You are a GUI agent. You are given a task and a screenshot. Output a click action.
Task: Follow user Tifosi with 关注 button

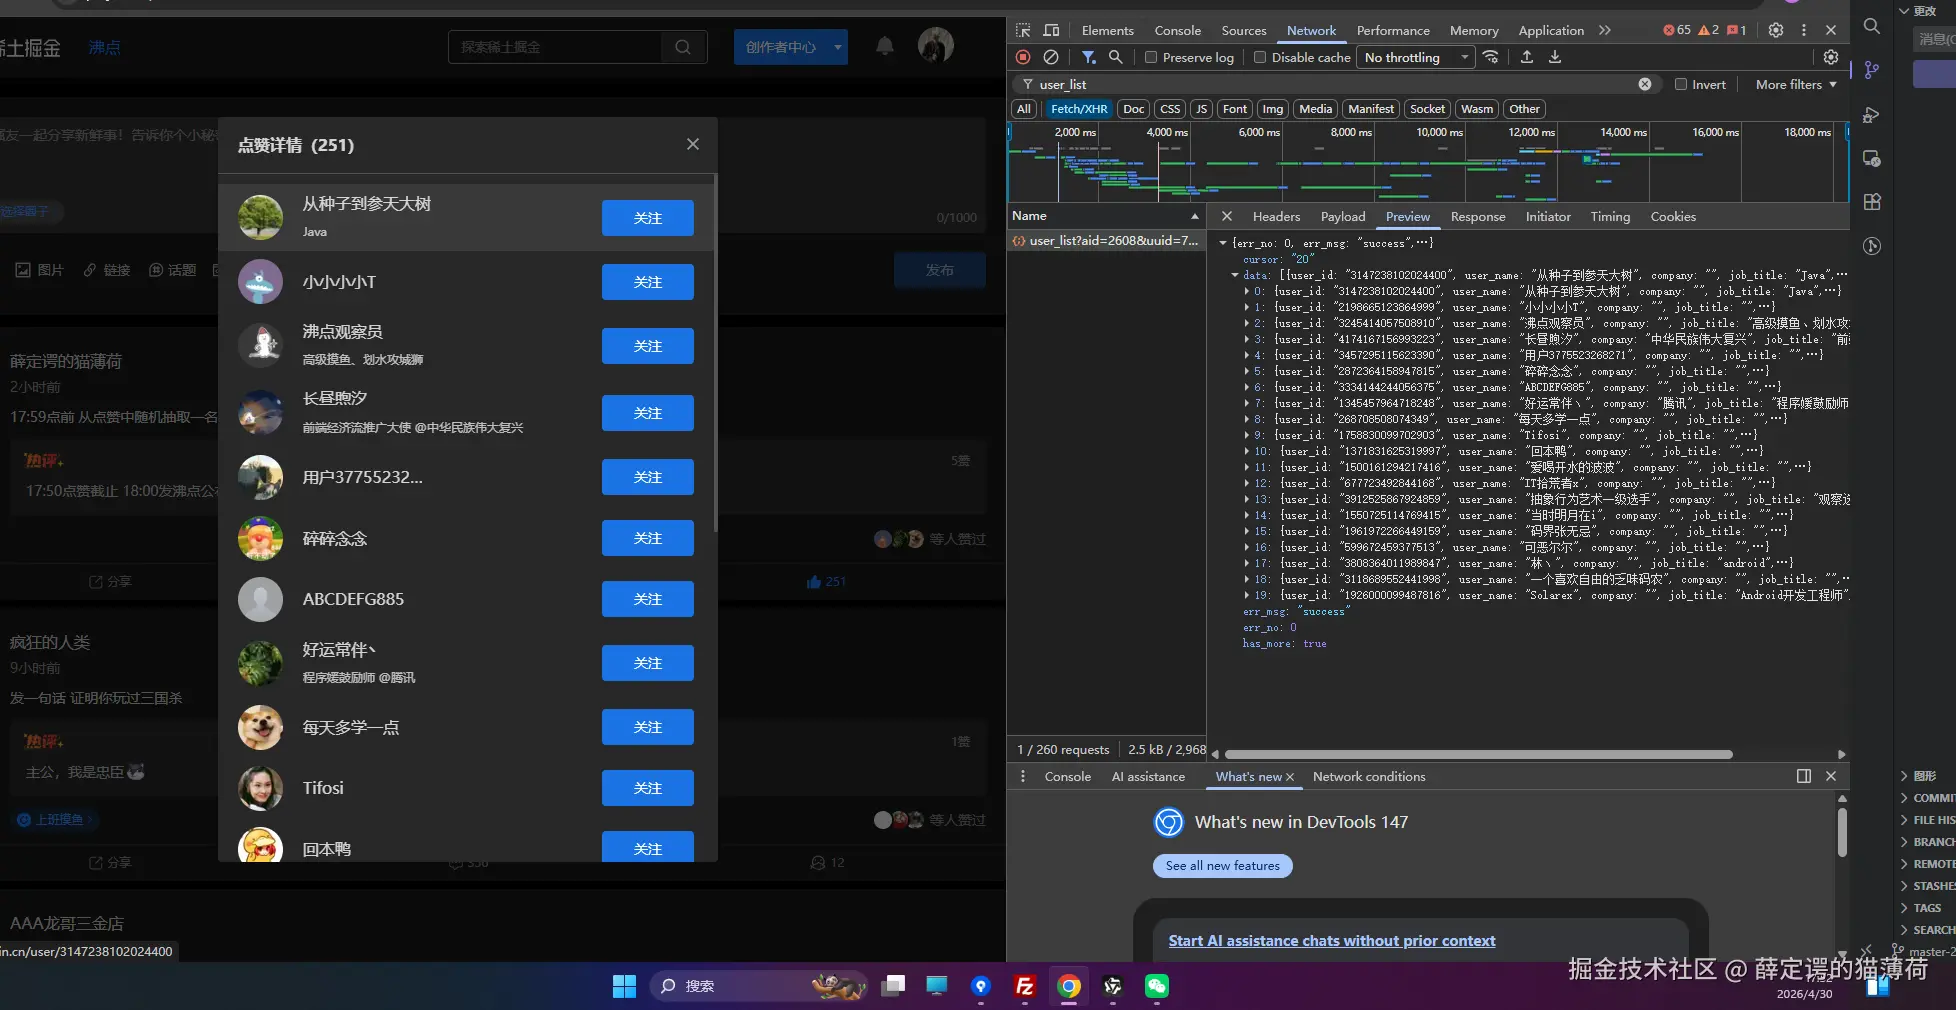pyautogui.click(x=648, y=788)
